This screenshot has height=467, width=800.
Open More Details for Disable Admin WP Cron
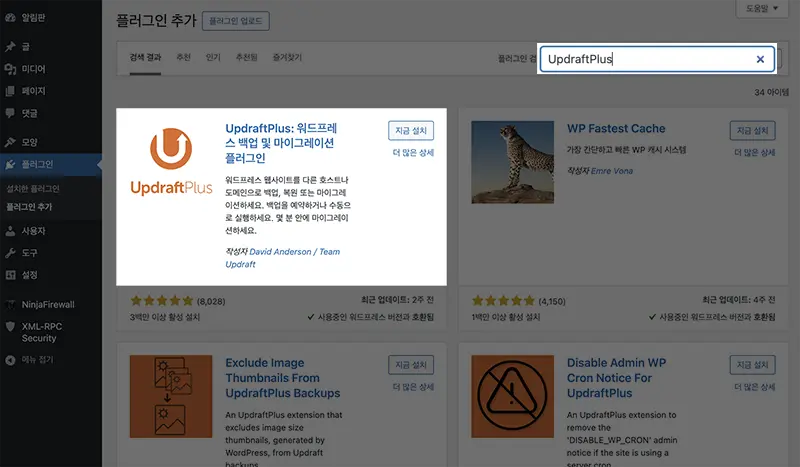point(755,387)
